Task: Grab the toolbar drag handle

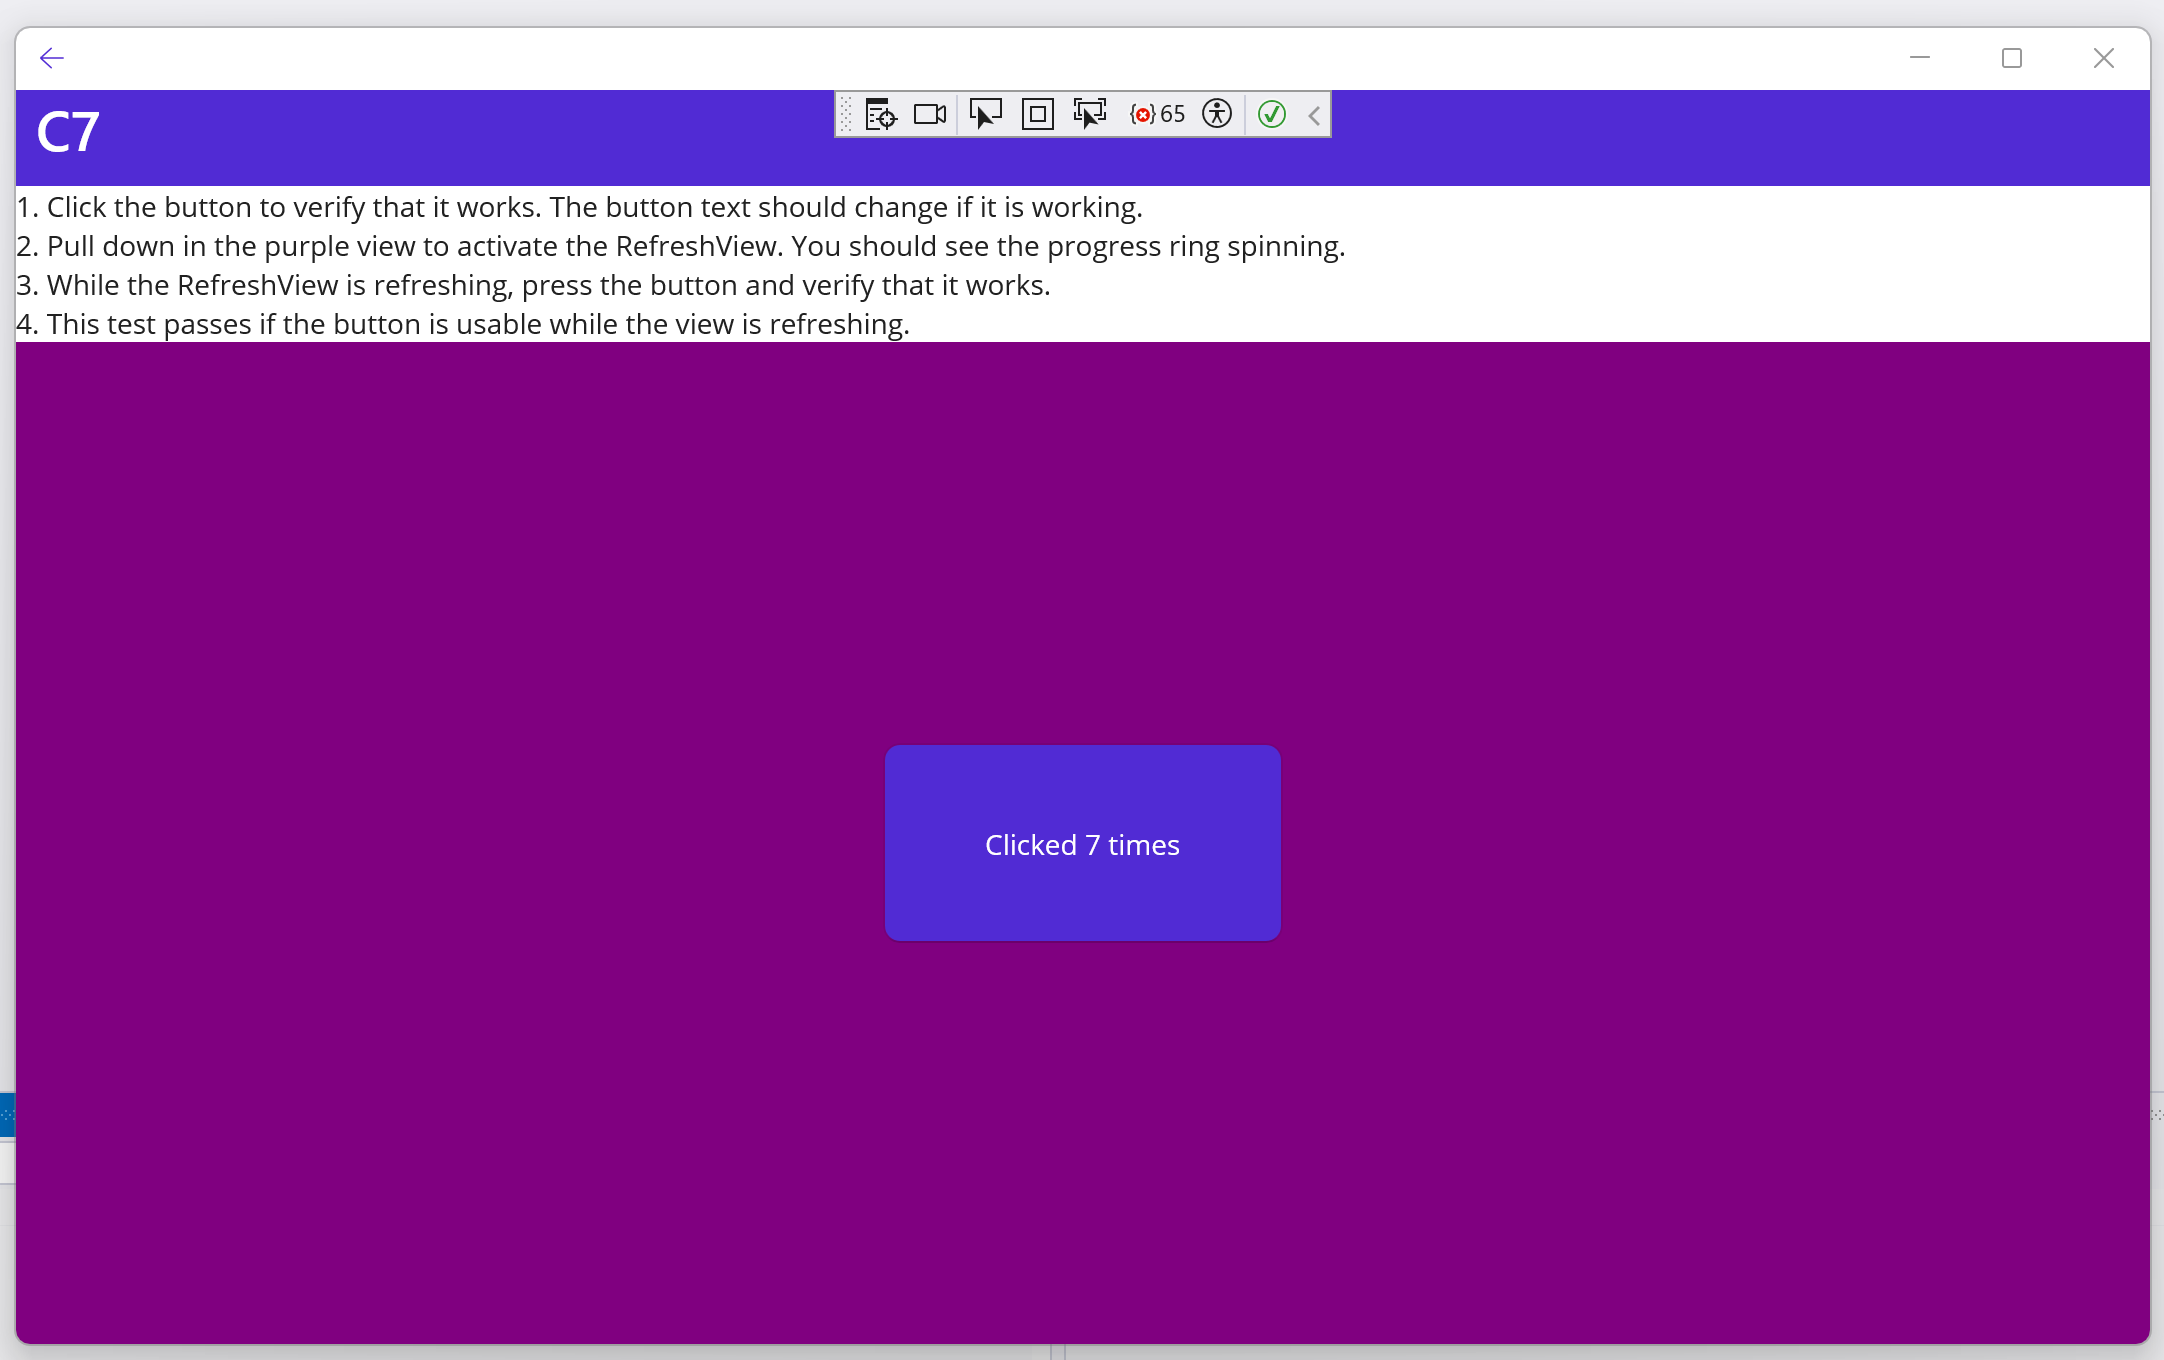Action: [x=845, y=114]
